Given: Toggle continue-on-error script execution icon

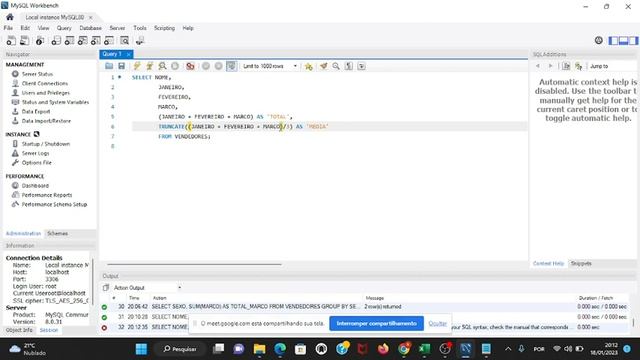Looking at the screenshot, I should click(190, 66).
